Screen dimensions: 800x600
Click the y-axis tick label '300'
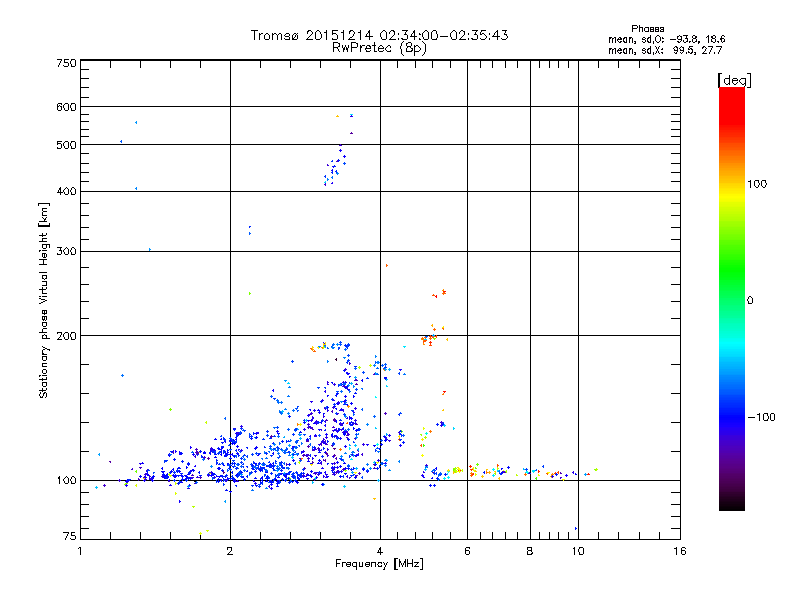(x=67, y=252)
